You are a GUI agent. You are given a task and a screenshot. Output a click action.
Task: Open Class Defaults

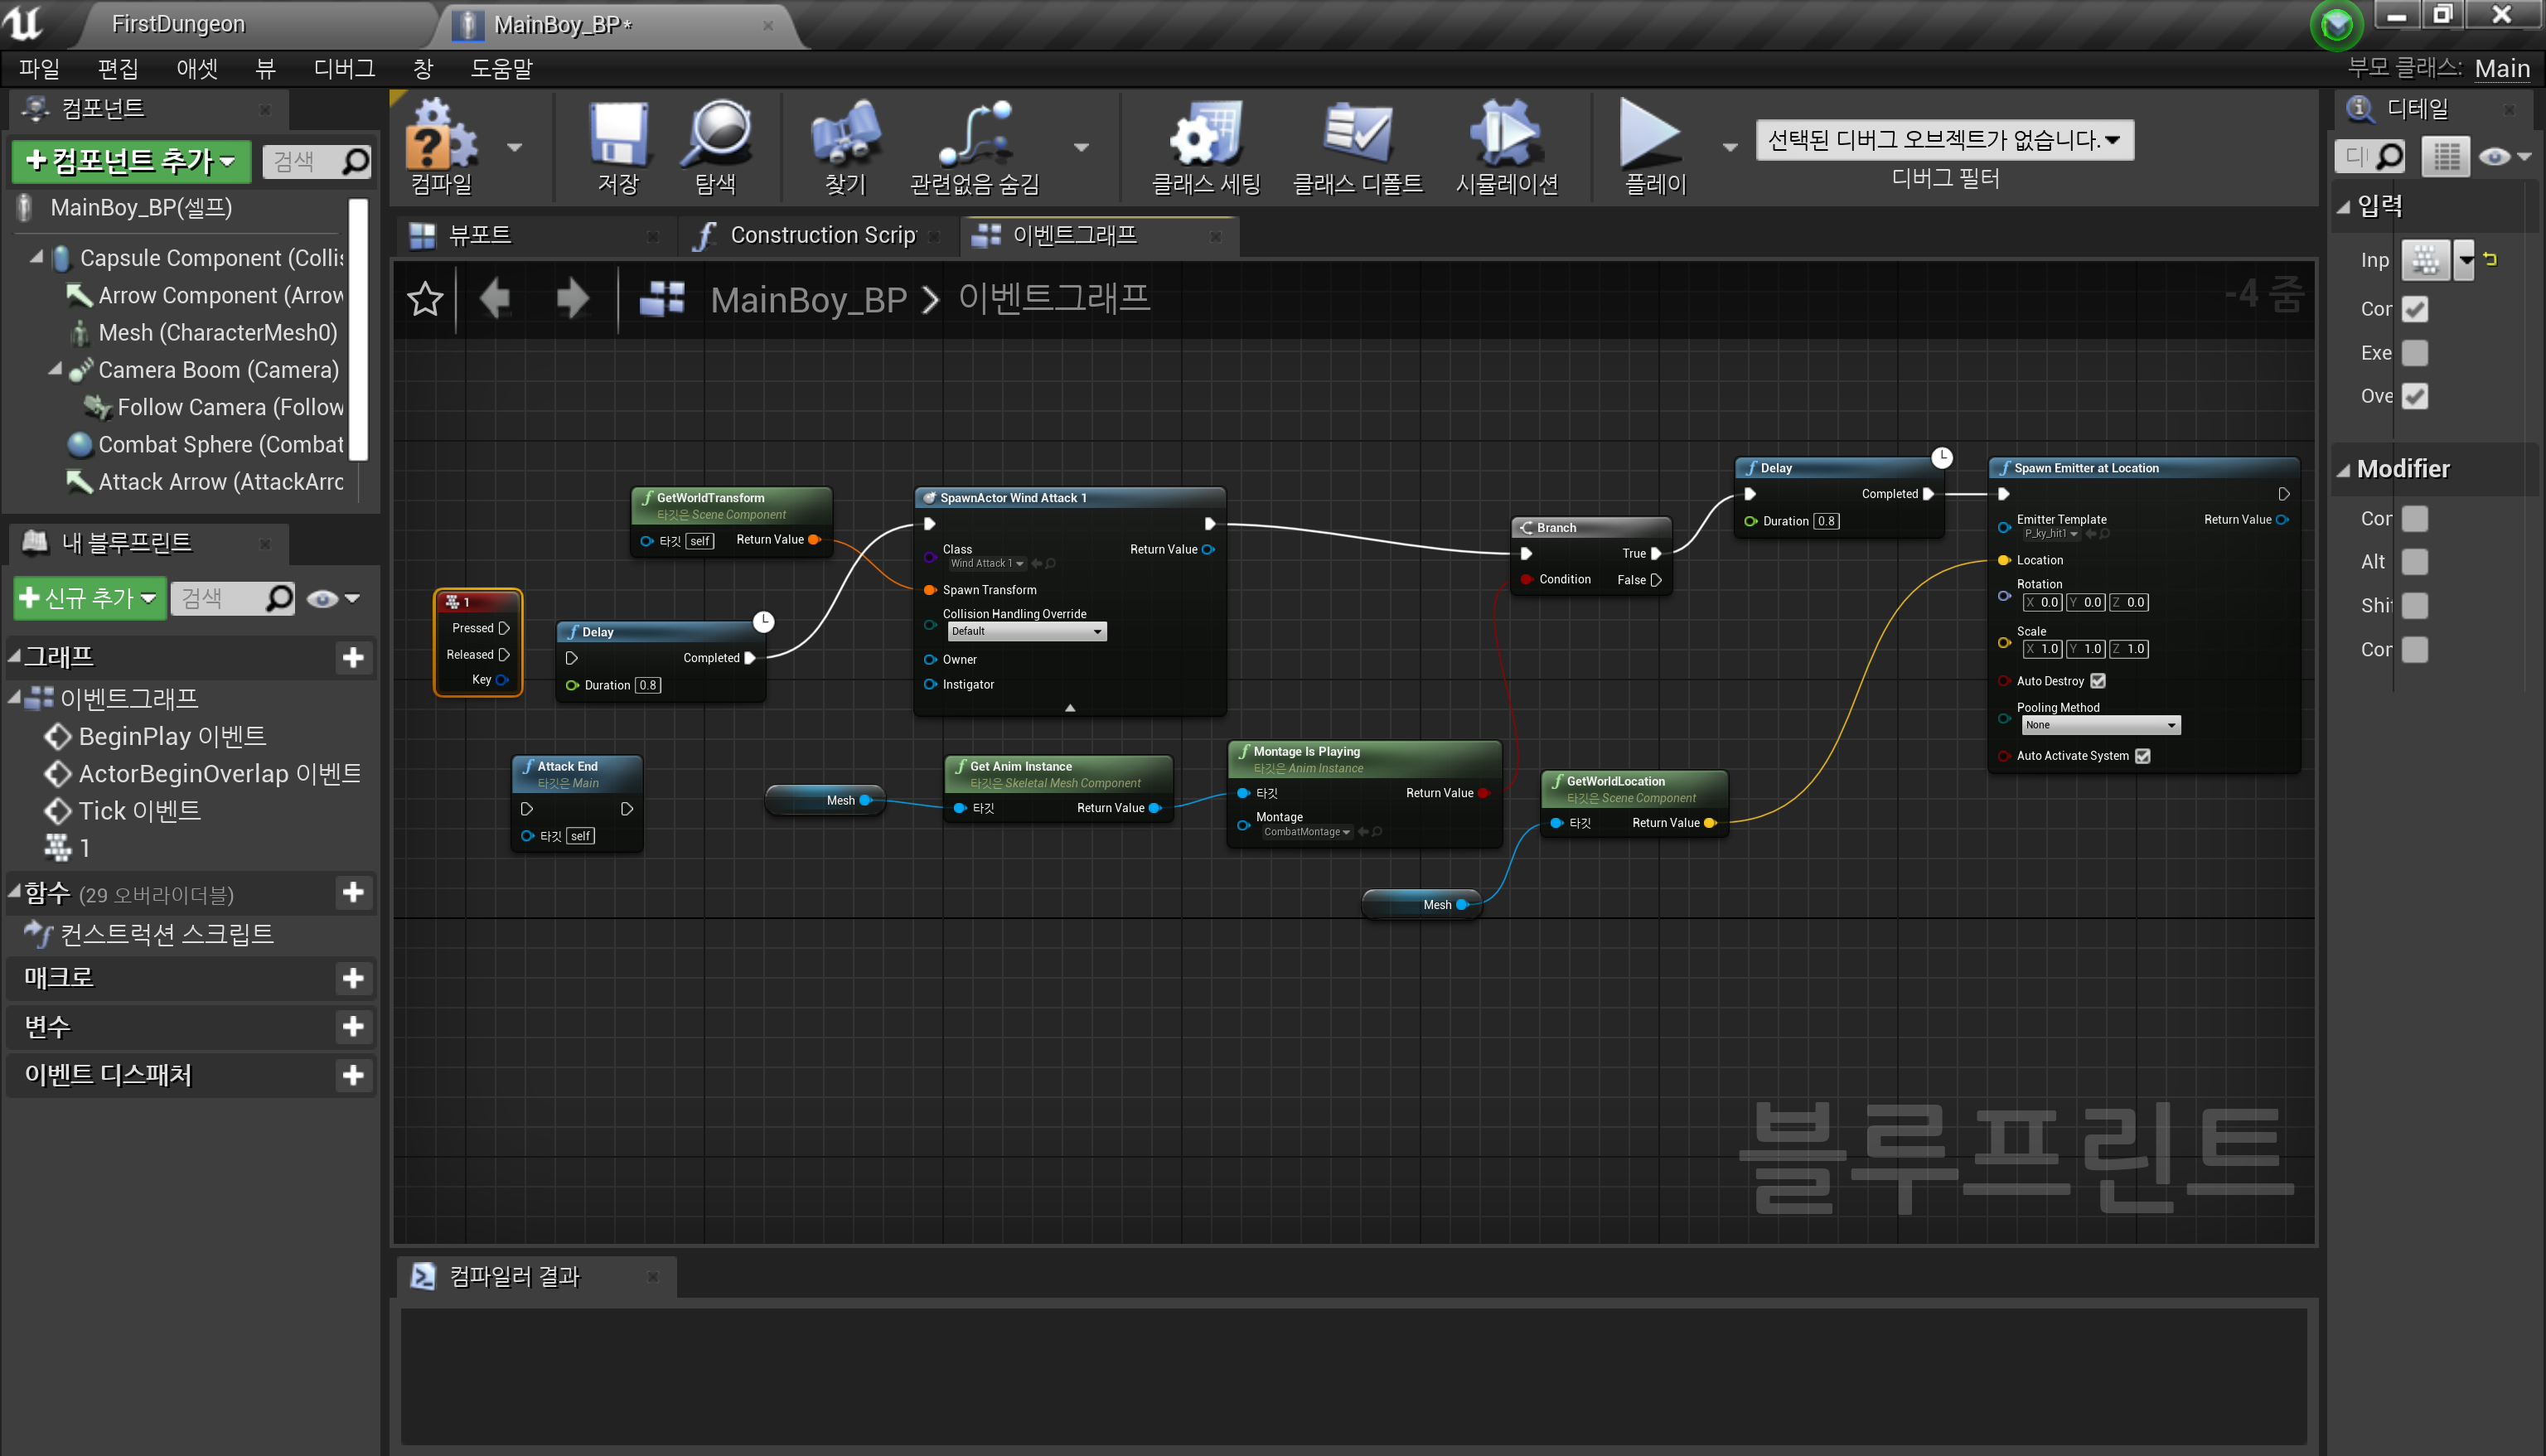pos(1357,147)
